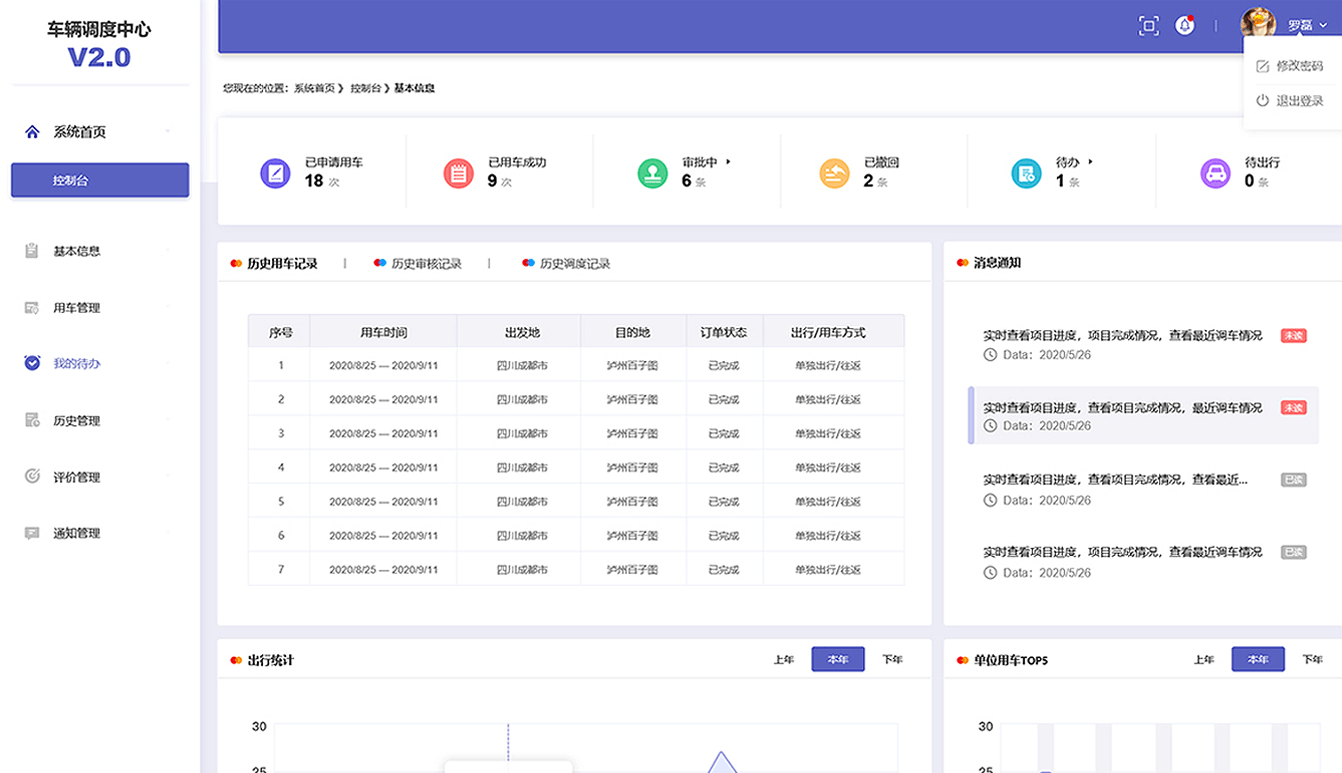
Task: Select 修改密码 from user menu
Action: pos(1299,66)
